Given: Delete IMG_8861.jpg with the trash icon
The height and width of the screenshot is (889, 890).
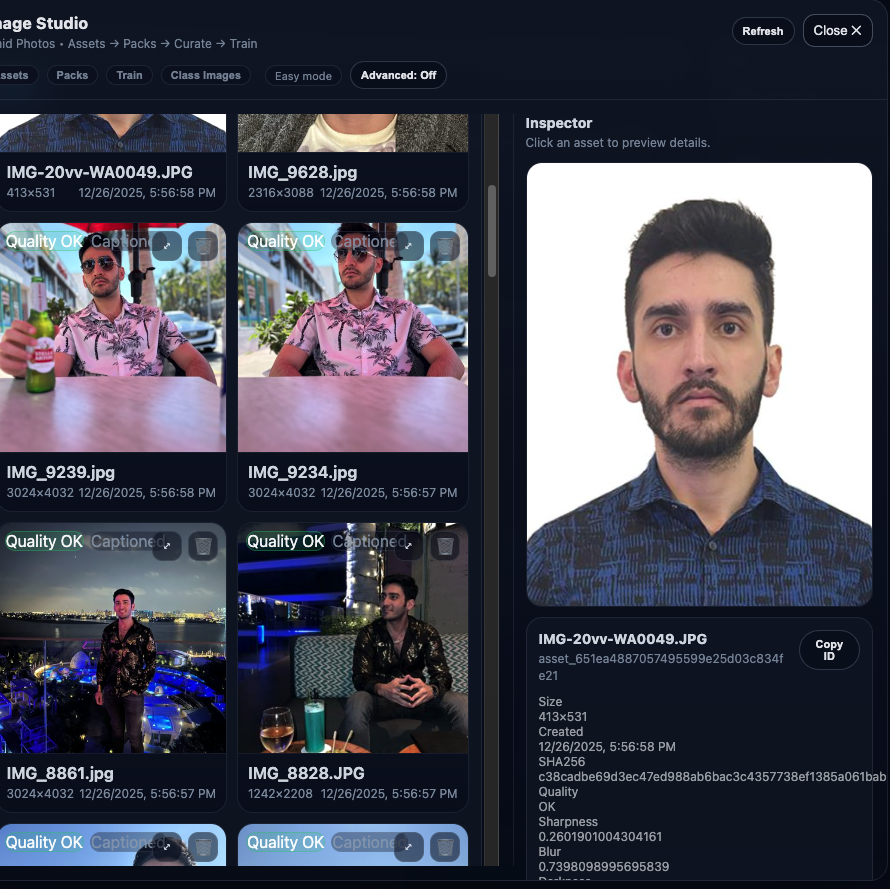Looking at the screenshot, I should click(203, 545).
